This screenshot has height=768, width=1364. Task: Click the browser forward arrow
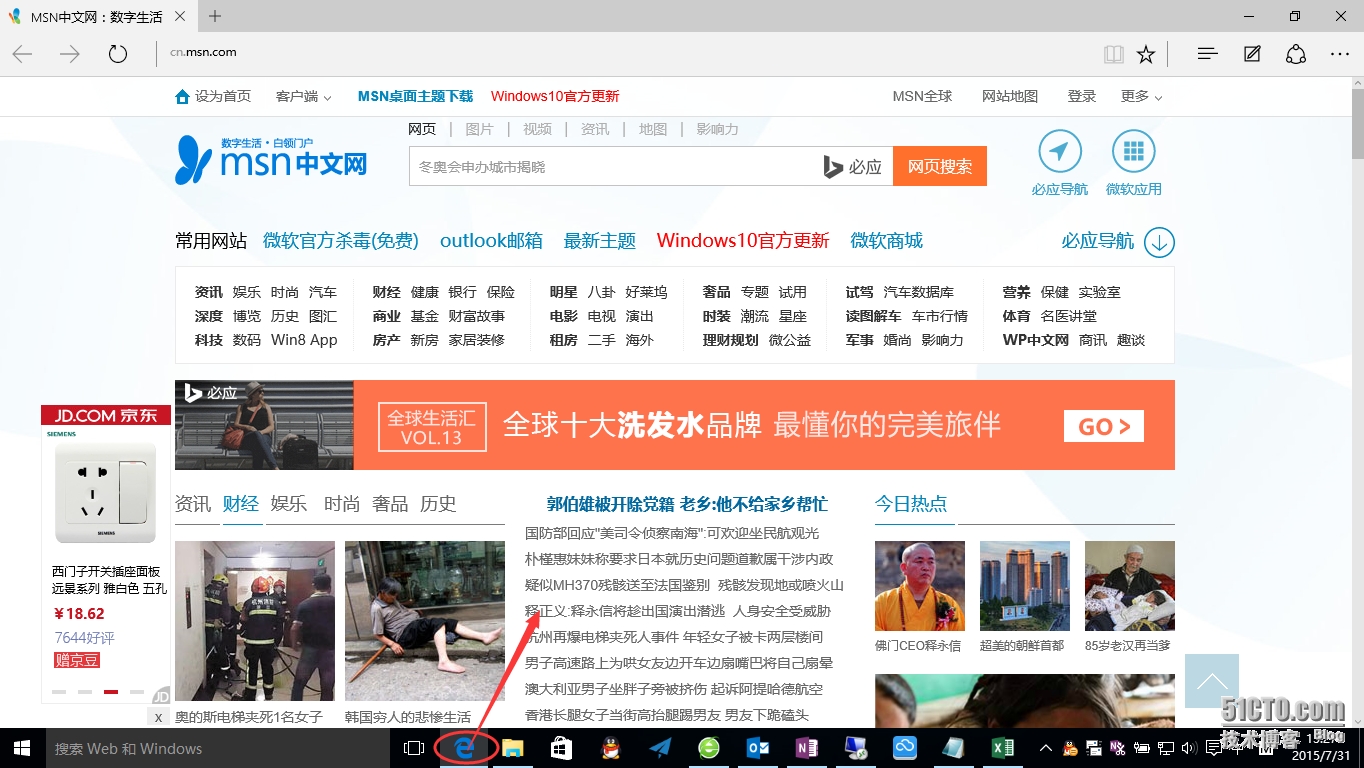pyautogui.click(x=70, y=54)
